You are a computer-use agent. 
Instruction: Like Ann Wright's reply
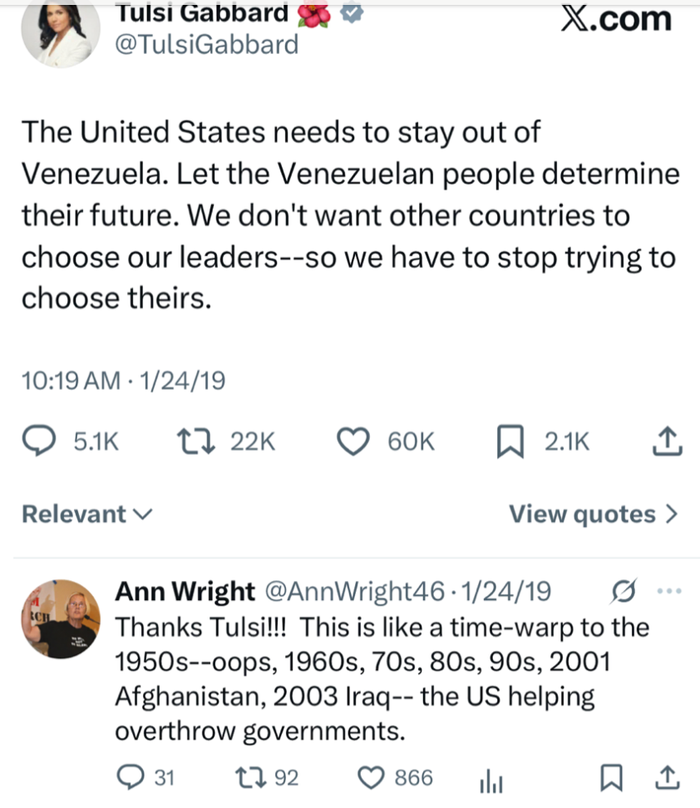click(371, 777)
